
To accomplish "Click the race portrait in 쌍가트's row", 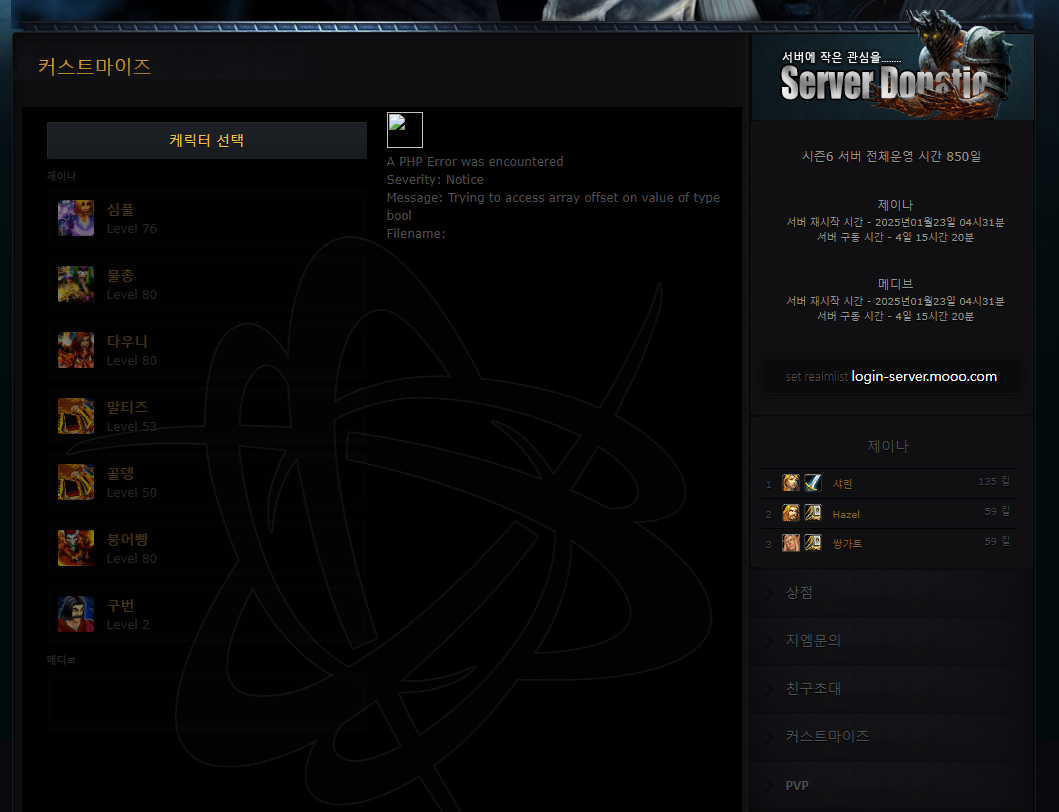I will [x=791, y=542].
